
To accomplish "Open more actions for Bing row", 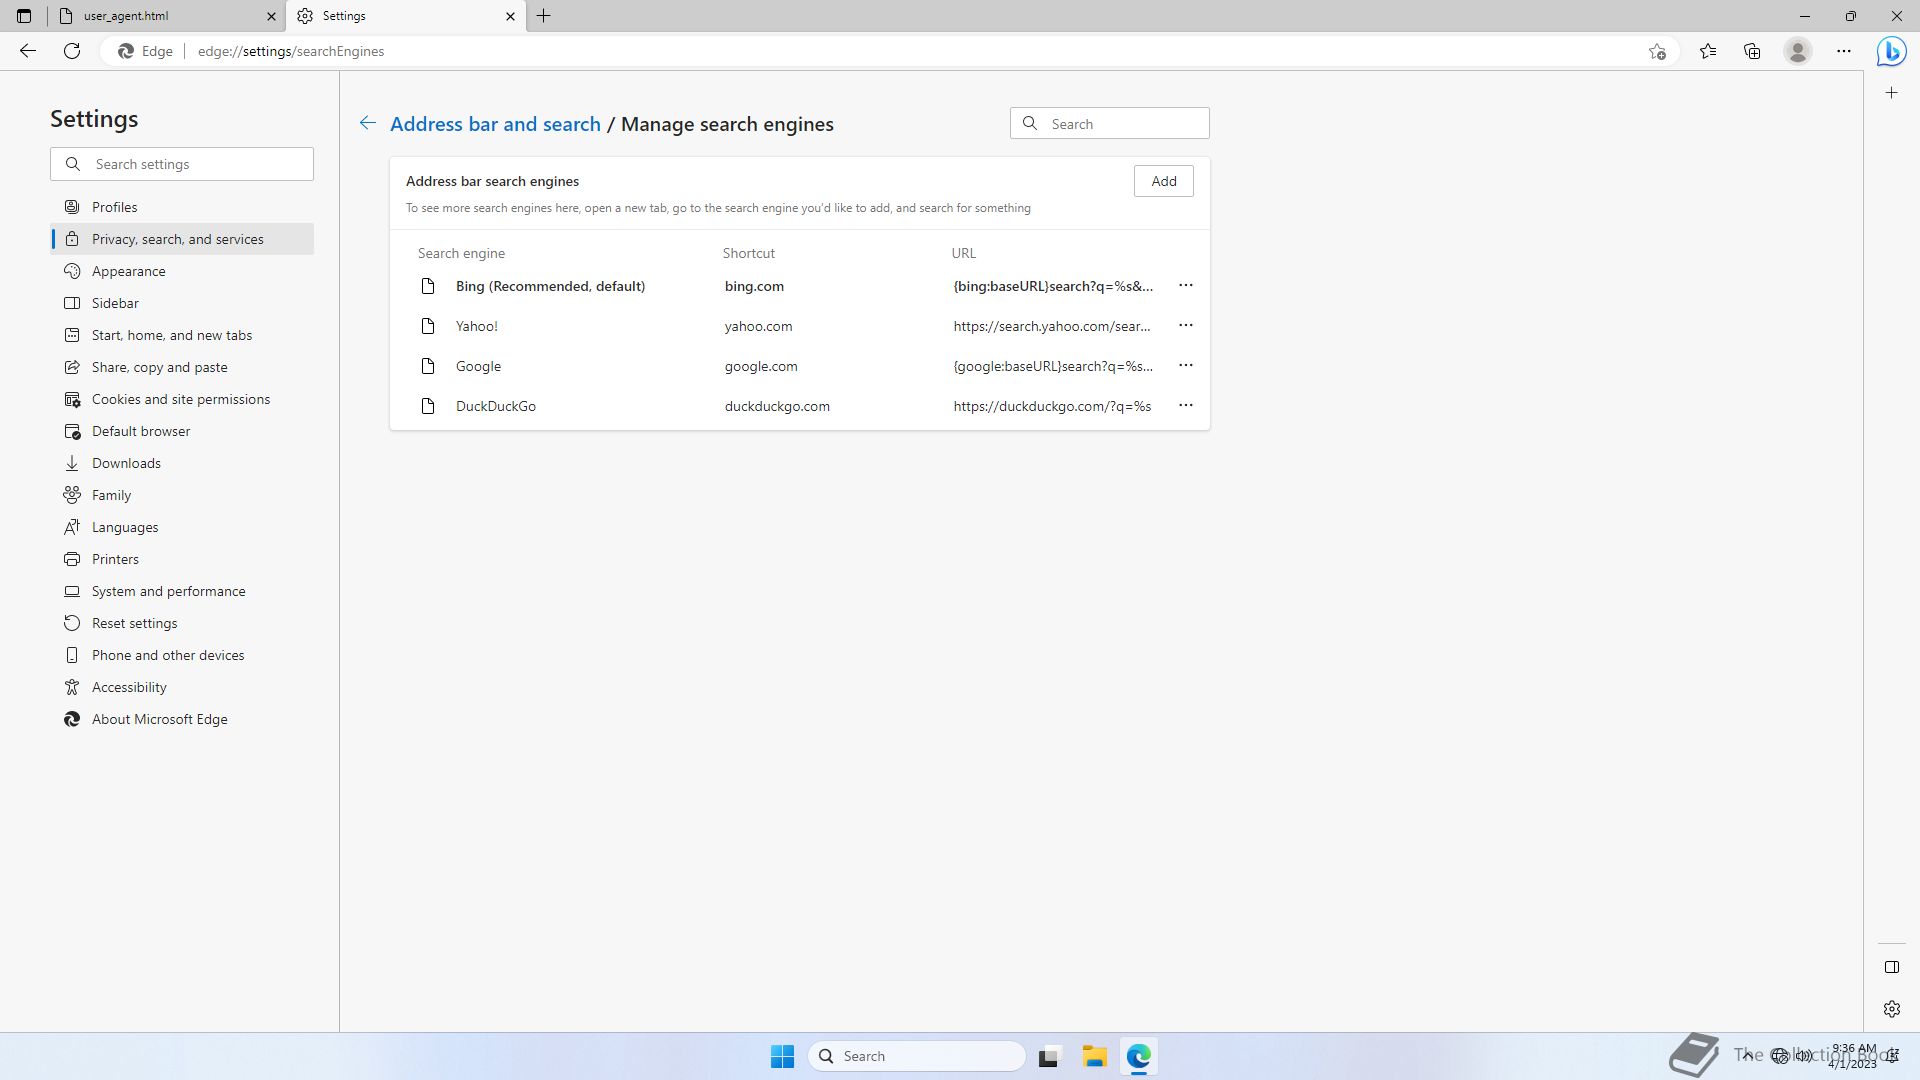I will 1185,286.
